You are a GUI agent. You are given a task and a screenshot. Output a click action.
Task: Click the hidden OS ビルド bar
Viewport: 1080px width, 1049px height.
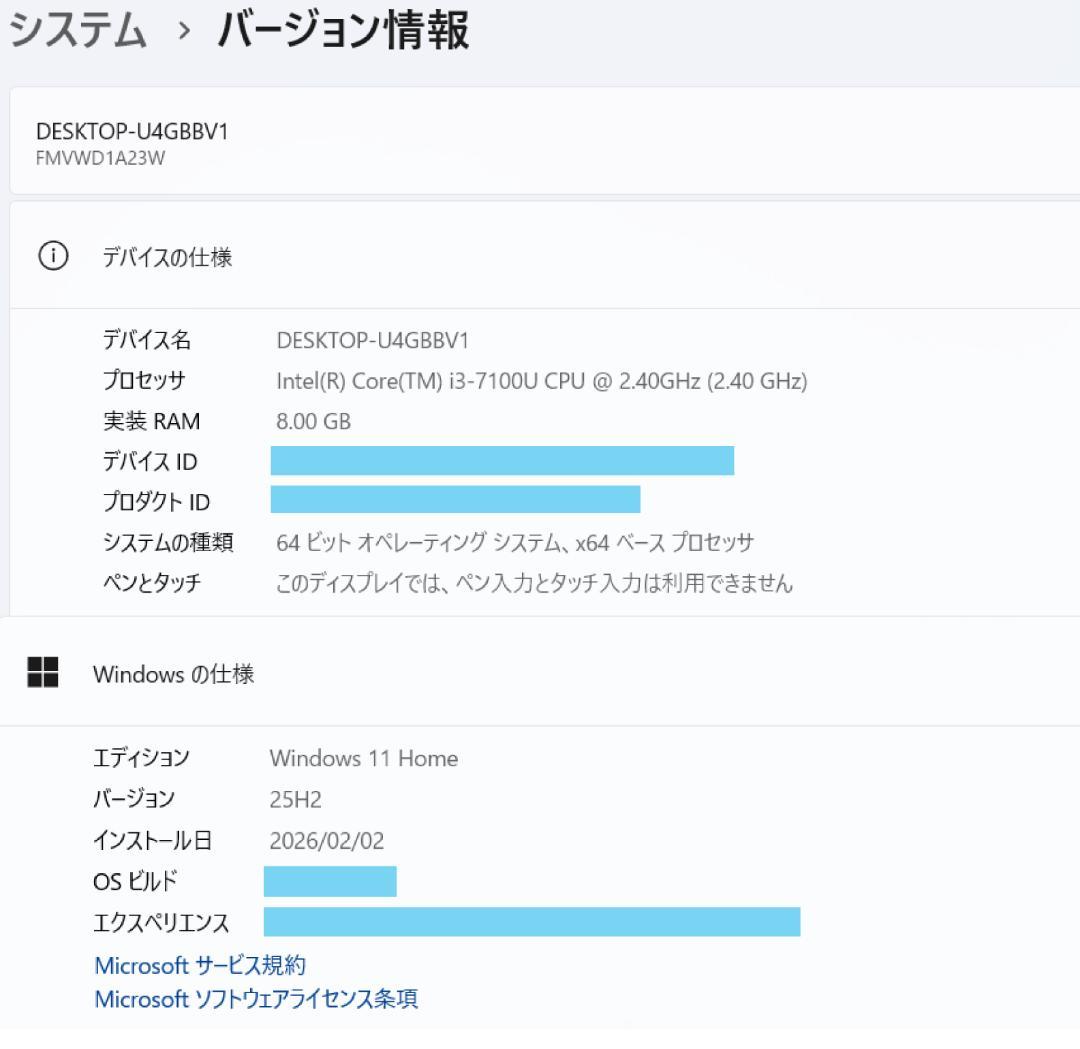tap(330, 881)
